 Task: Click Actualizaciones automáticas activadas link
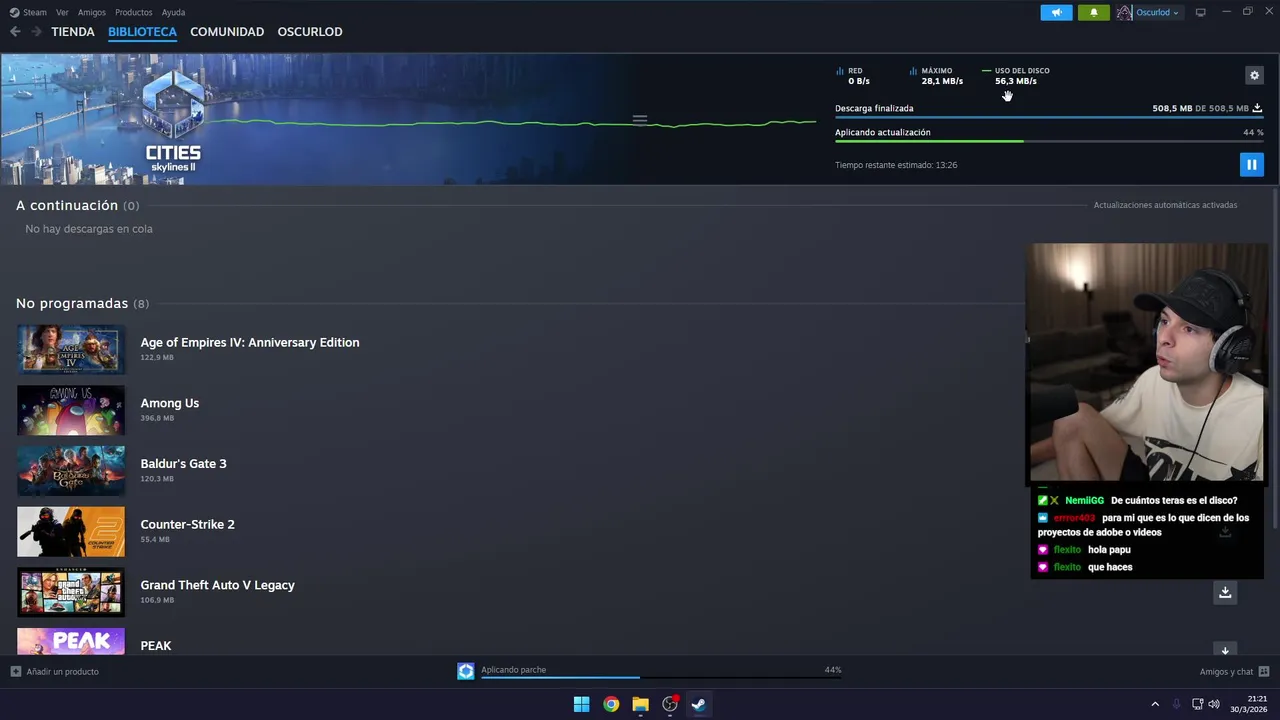pos(1165,205)
